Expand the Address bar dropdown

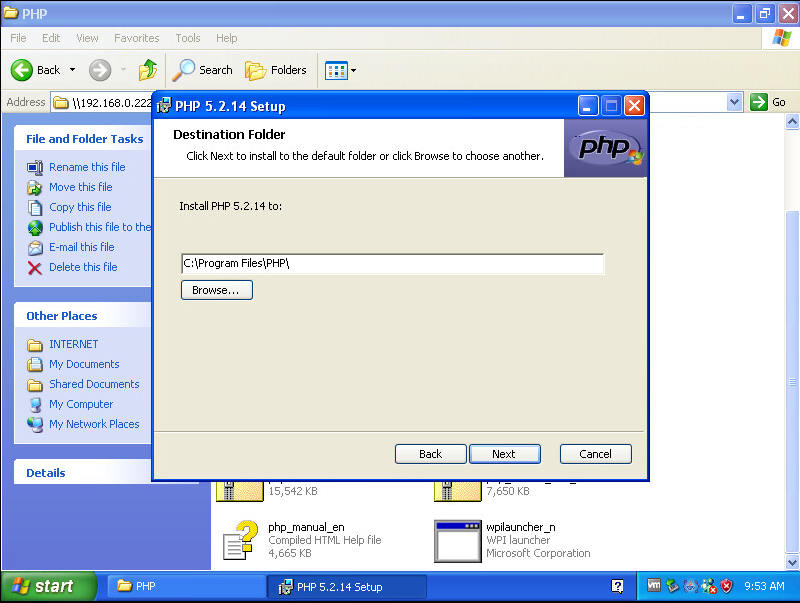pos(734,102)
